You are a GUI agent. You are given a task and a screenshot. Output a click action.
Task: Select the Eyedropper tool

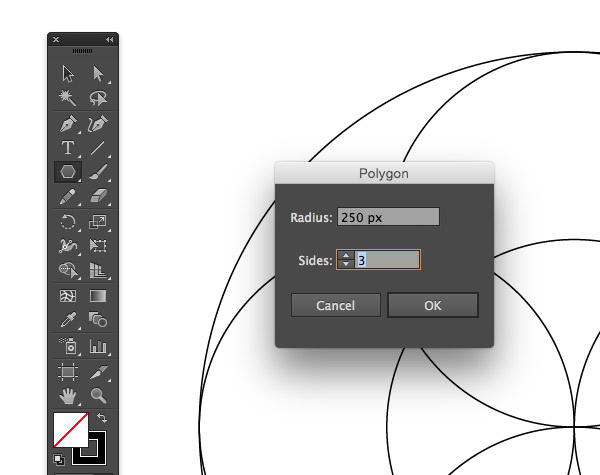(x=68, y=320)
